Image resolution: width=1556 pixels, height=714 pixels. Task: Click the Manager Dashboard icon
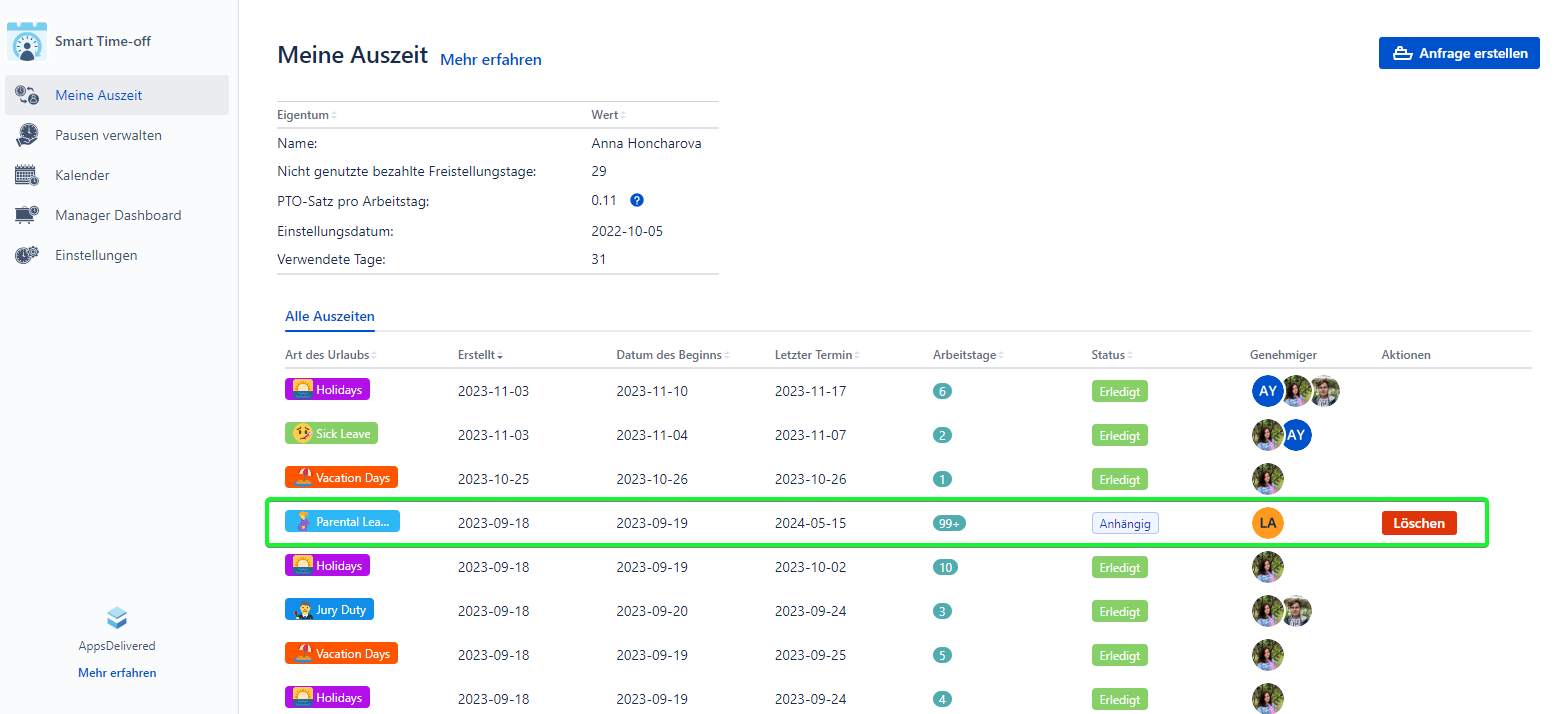click(x=27, y=215)
